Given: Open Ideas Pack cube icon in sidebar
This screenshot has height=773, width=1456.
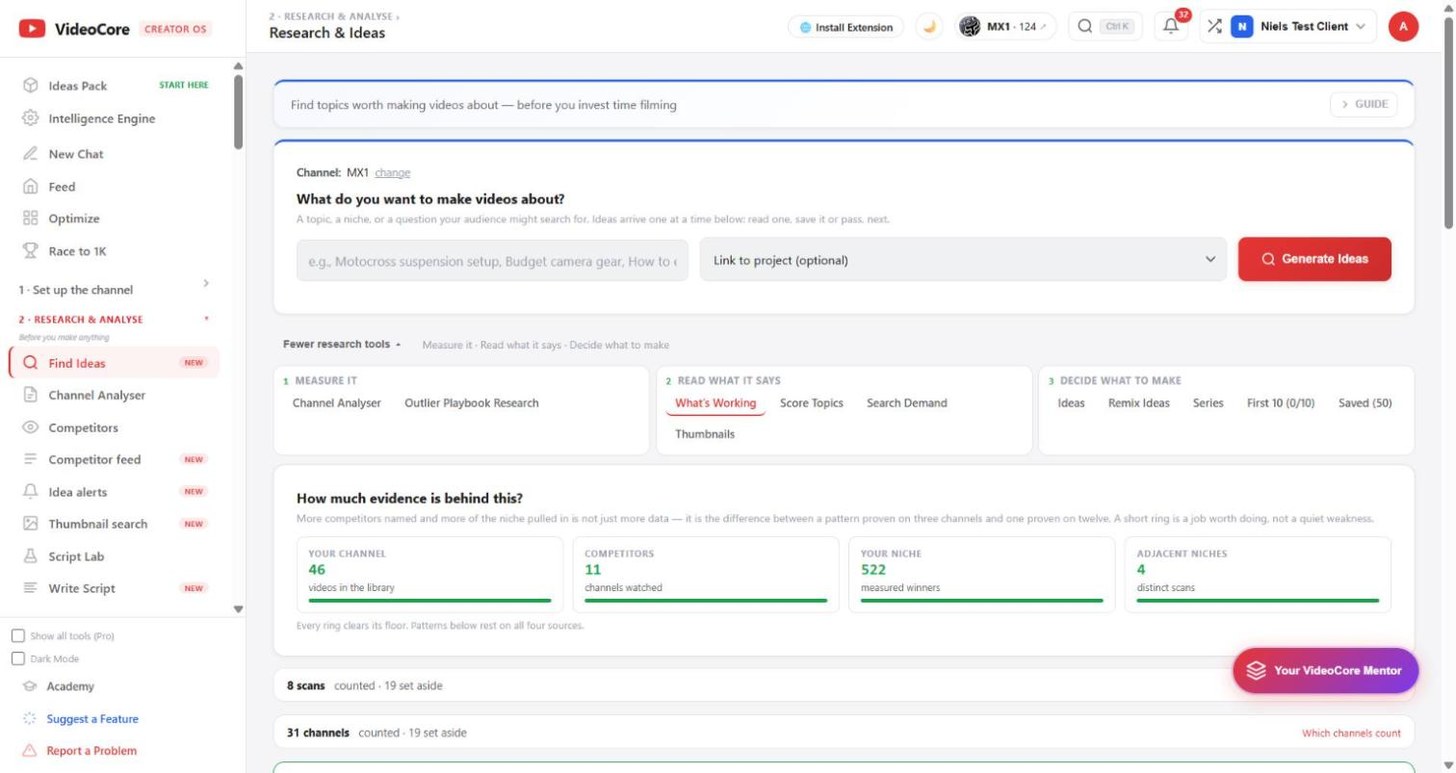Looking at the screenshot, I should point(30,86).
